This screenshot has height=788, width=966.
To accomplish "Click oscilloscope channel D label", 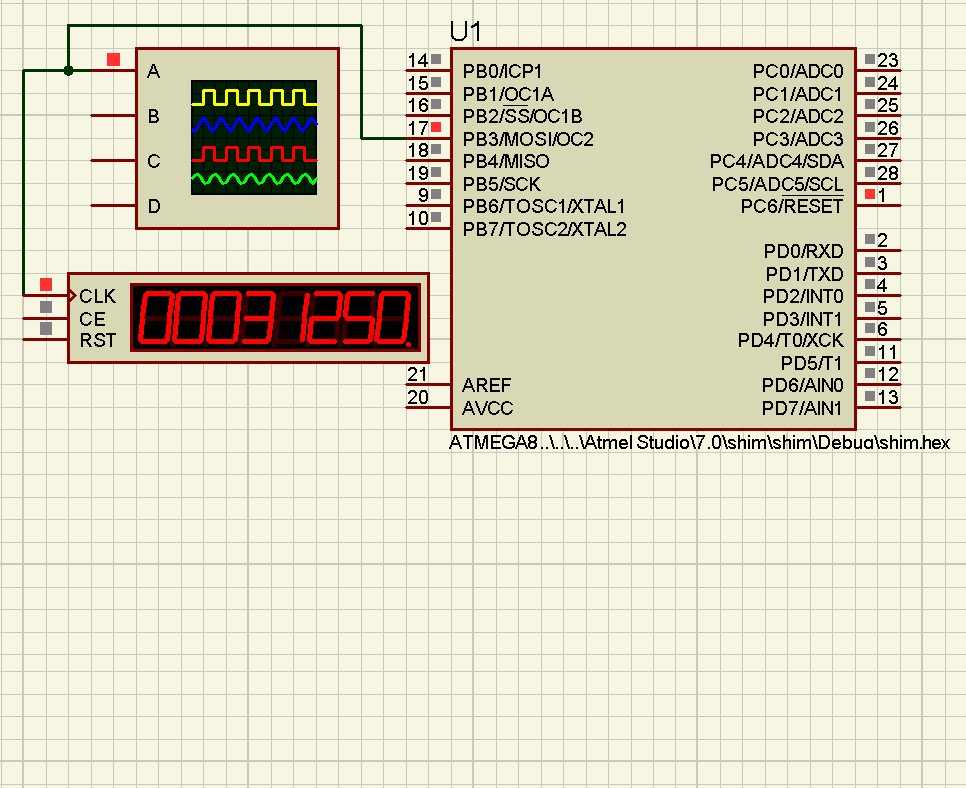I will point(153,206).
